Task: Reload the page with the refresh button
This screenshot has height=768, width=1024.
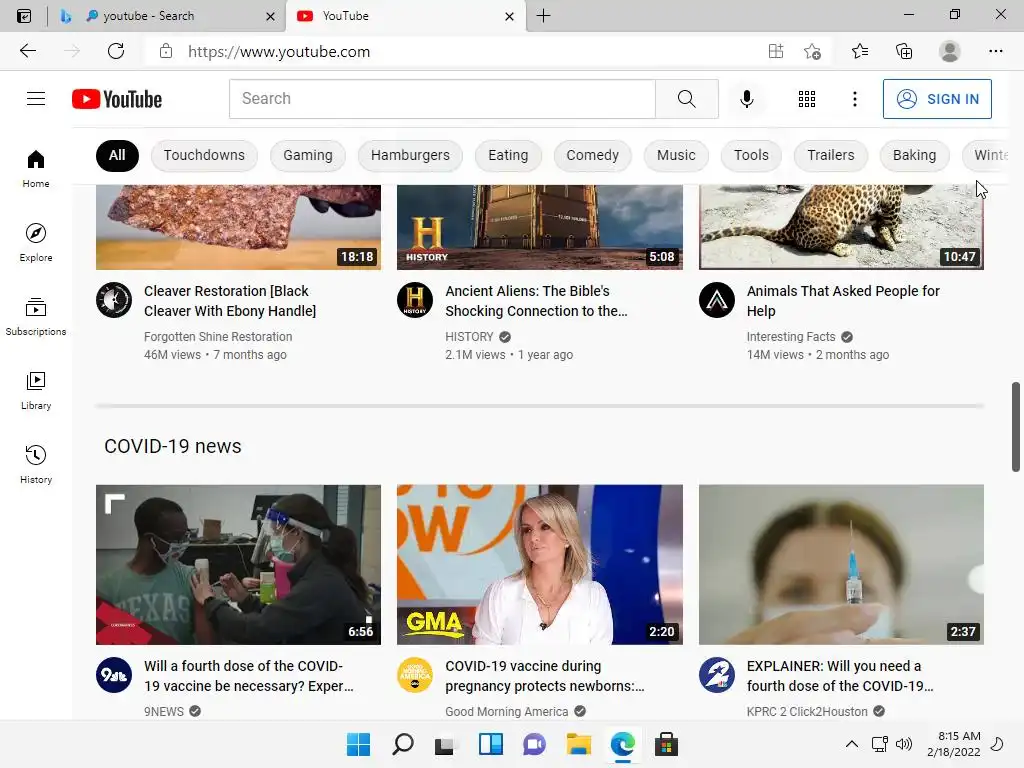Action: coord(116,51)
